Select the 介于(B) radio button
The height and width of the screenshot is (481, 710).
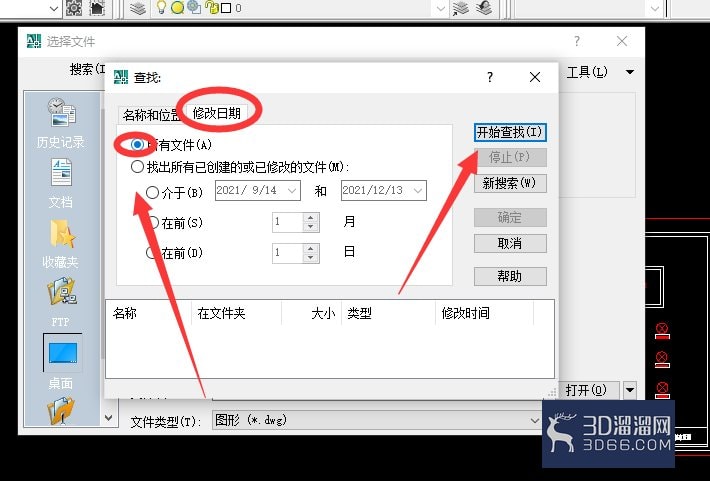[152, 192]
